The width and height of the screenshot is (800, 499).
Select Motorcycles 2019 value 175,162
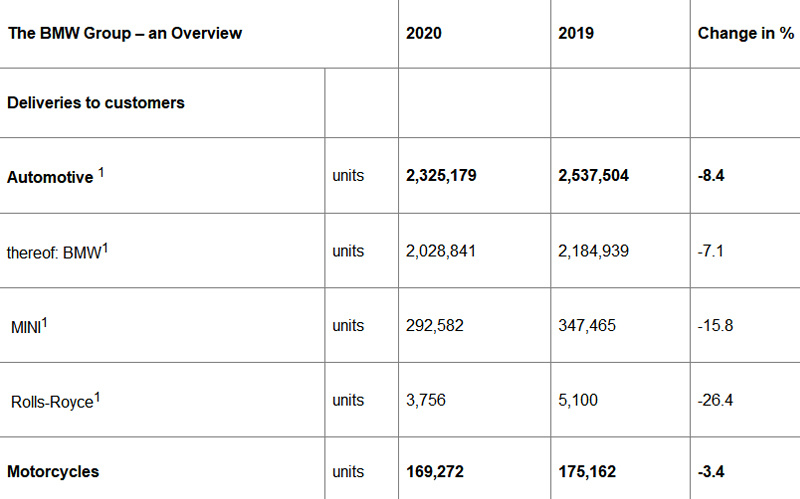click(587, 471)
